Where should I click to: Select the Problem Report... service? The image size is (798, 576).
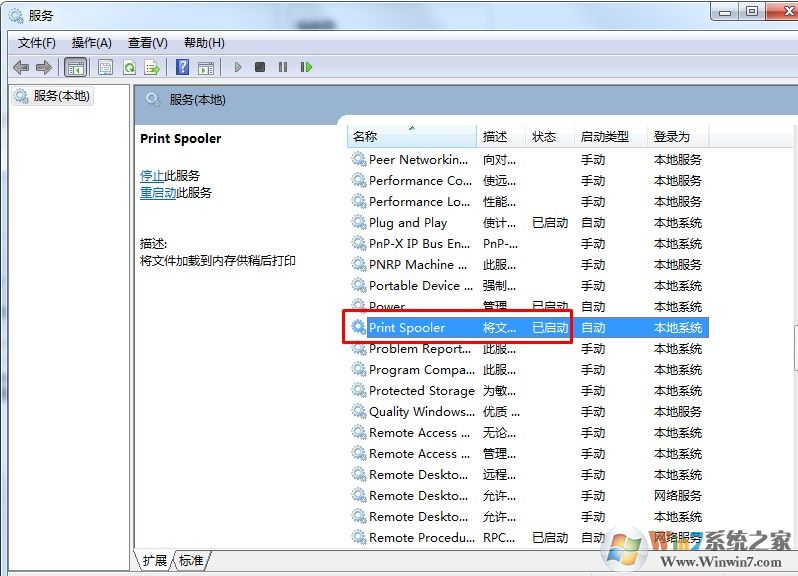click(x=528, y=349)
